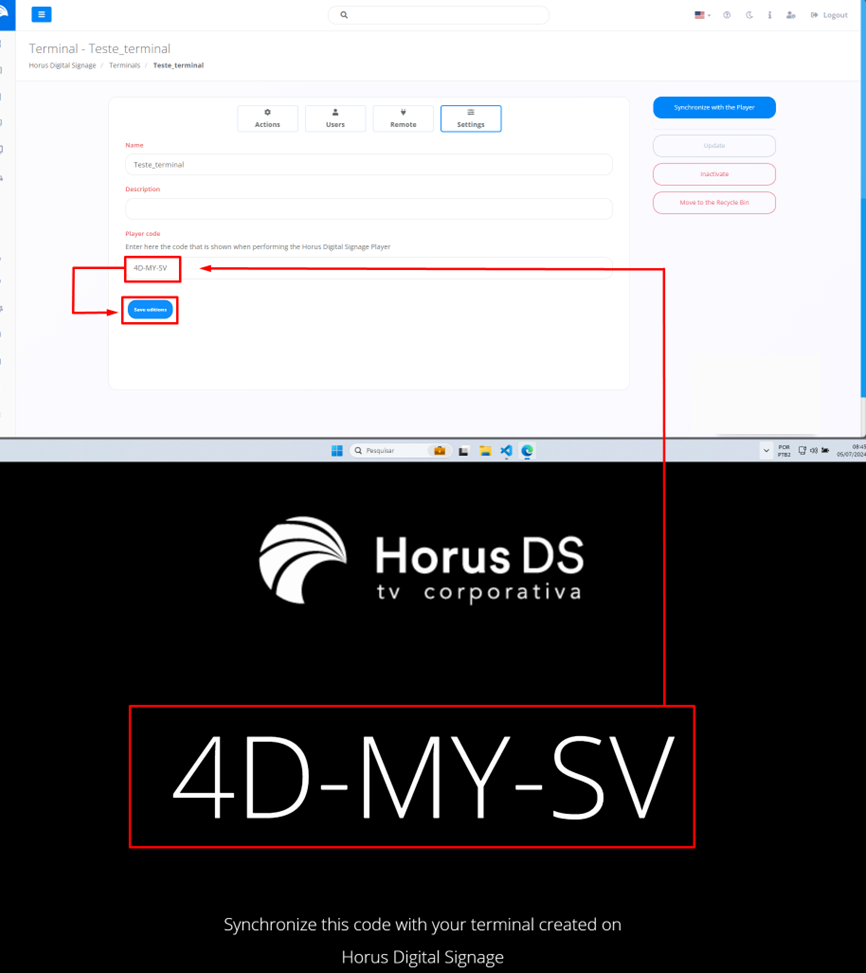Image resolution: width=866 pixels, height=973 pixels.
Task: Switch to the Users tab
Action: 335,118
